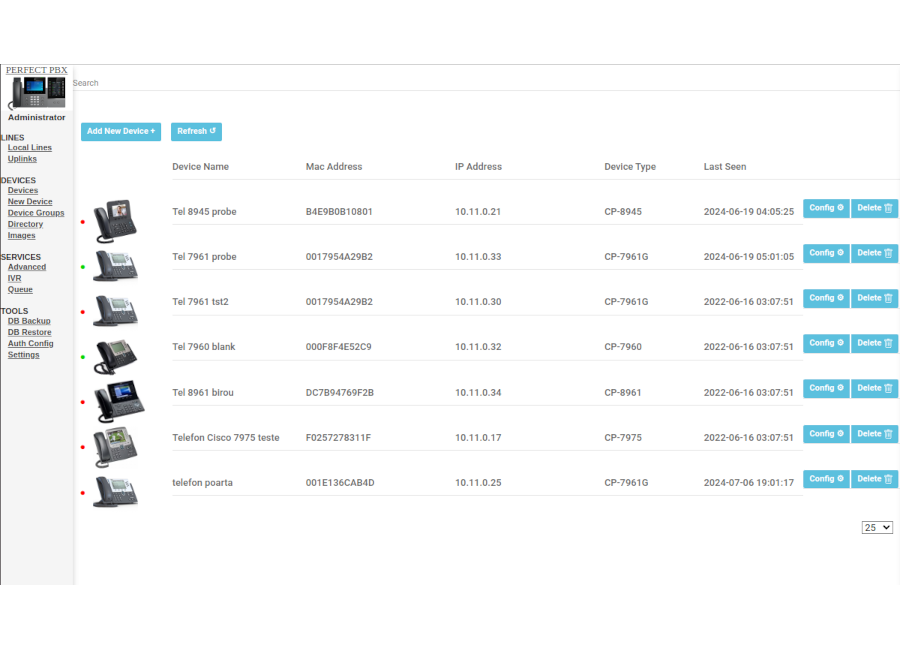Click the Telefon Cisco 7975 teste phone thumbnail
This screenshot has height=650, width=900.
[x=115, y=447]
